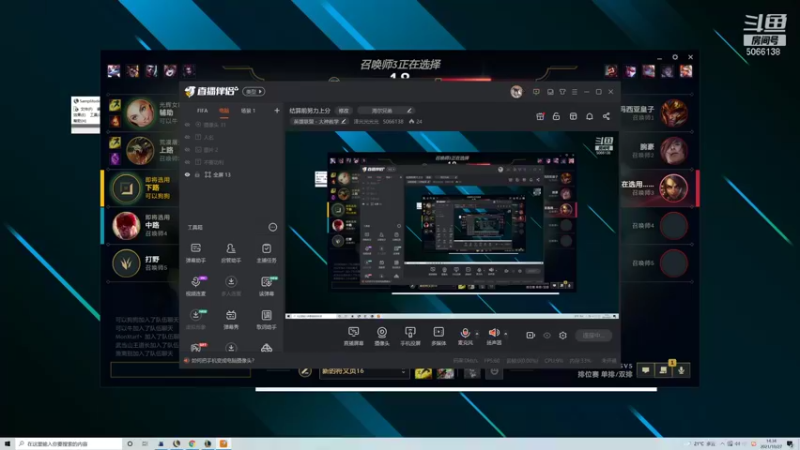The width and height of the screenshot is (800, 450).
Task: Add a multimedia source (多媒体)
Action: tap(438, 336)
